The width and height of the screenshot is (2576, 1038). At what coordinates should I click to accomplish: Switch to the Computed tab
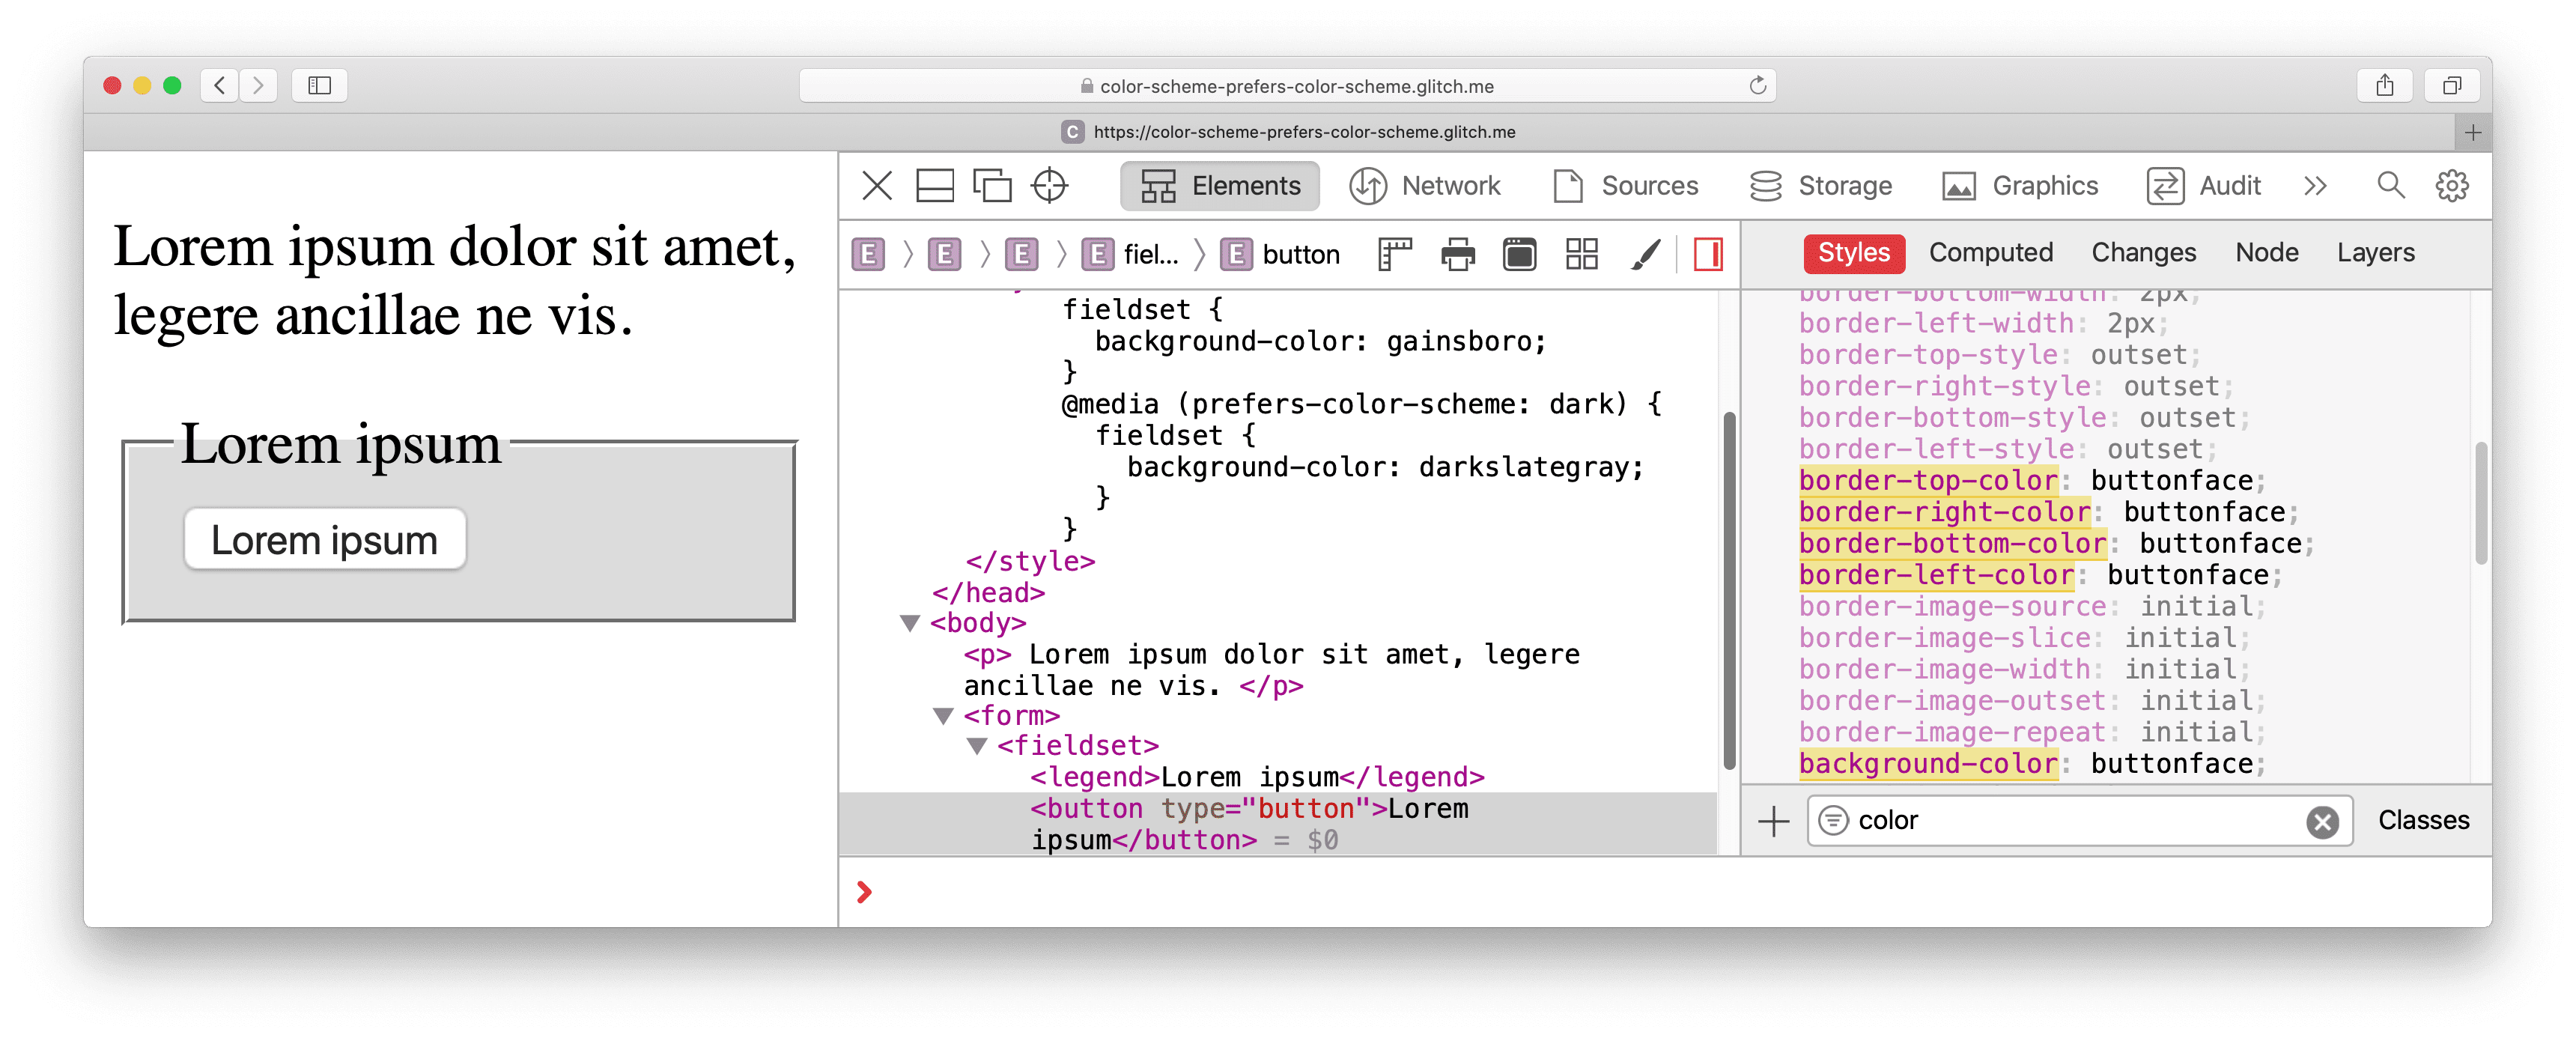click(1991, 253)
